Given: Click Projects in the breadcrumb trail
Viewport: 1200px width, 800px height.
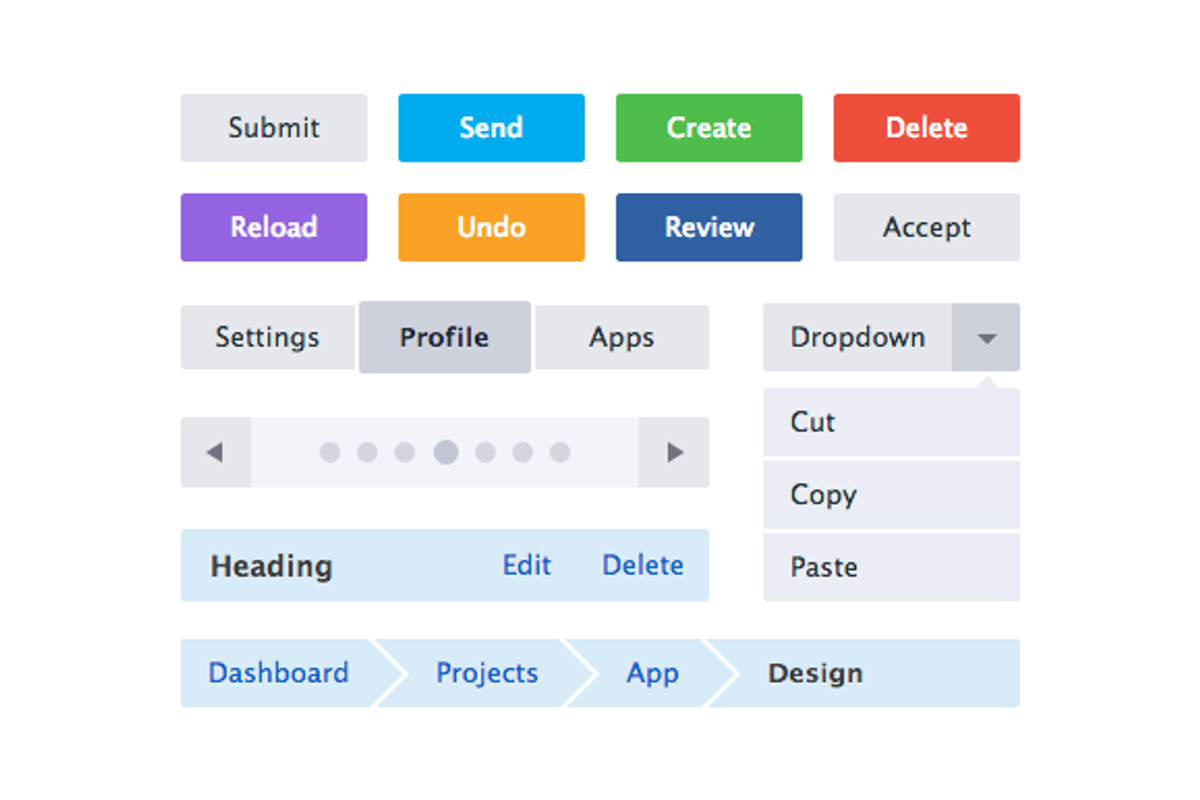Looking at the screenshot, I should pyautogui.click(x=486, y=673).
